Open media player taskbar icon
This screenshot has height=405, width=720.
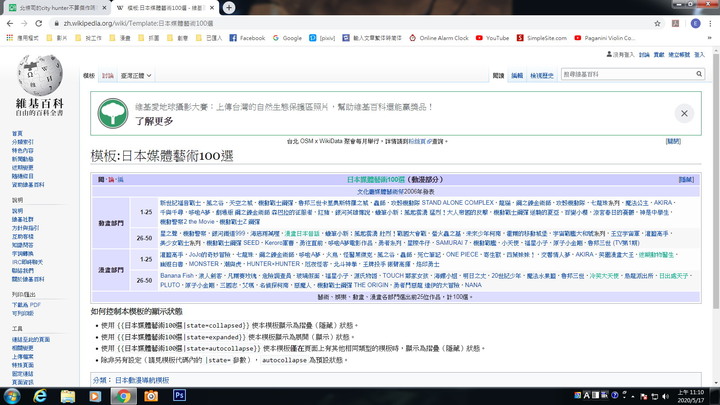coord(95,396)
